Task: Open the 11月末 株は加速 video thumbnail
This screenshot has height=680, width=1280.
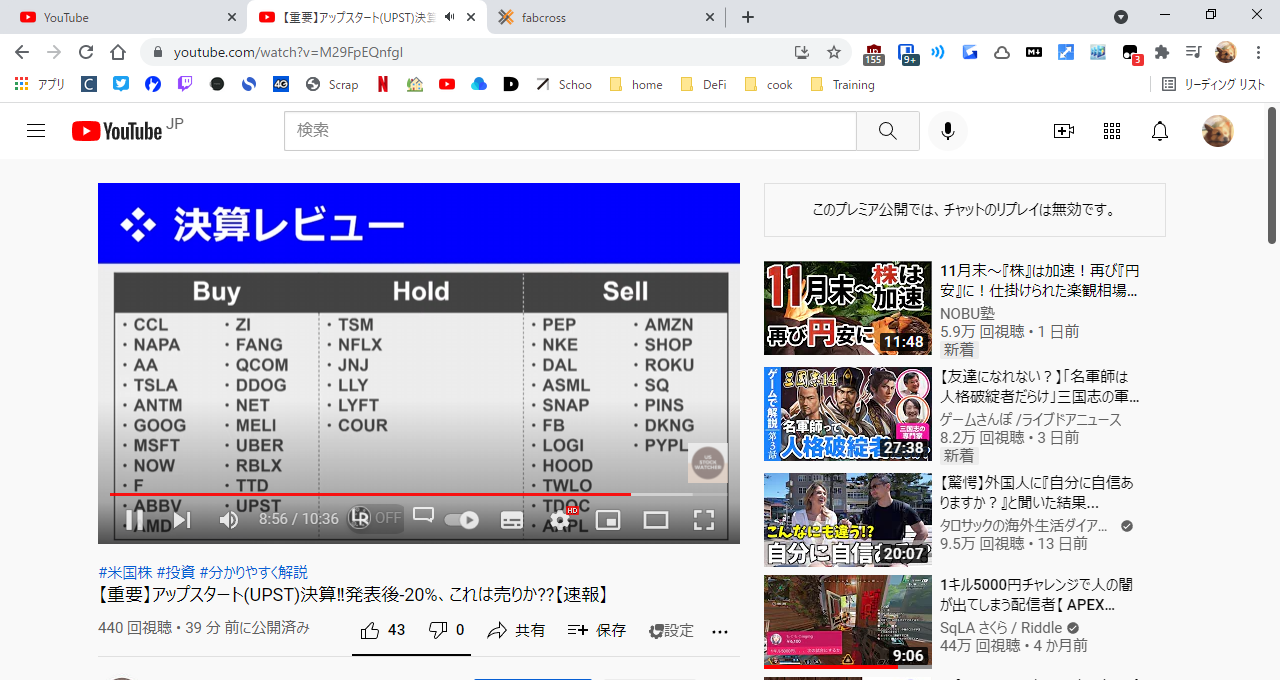Action: click(848, 308)
